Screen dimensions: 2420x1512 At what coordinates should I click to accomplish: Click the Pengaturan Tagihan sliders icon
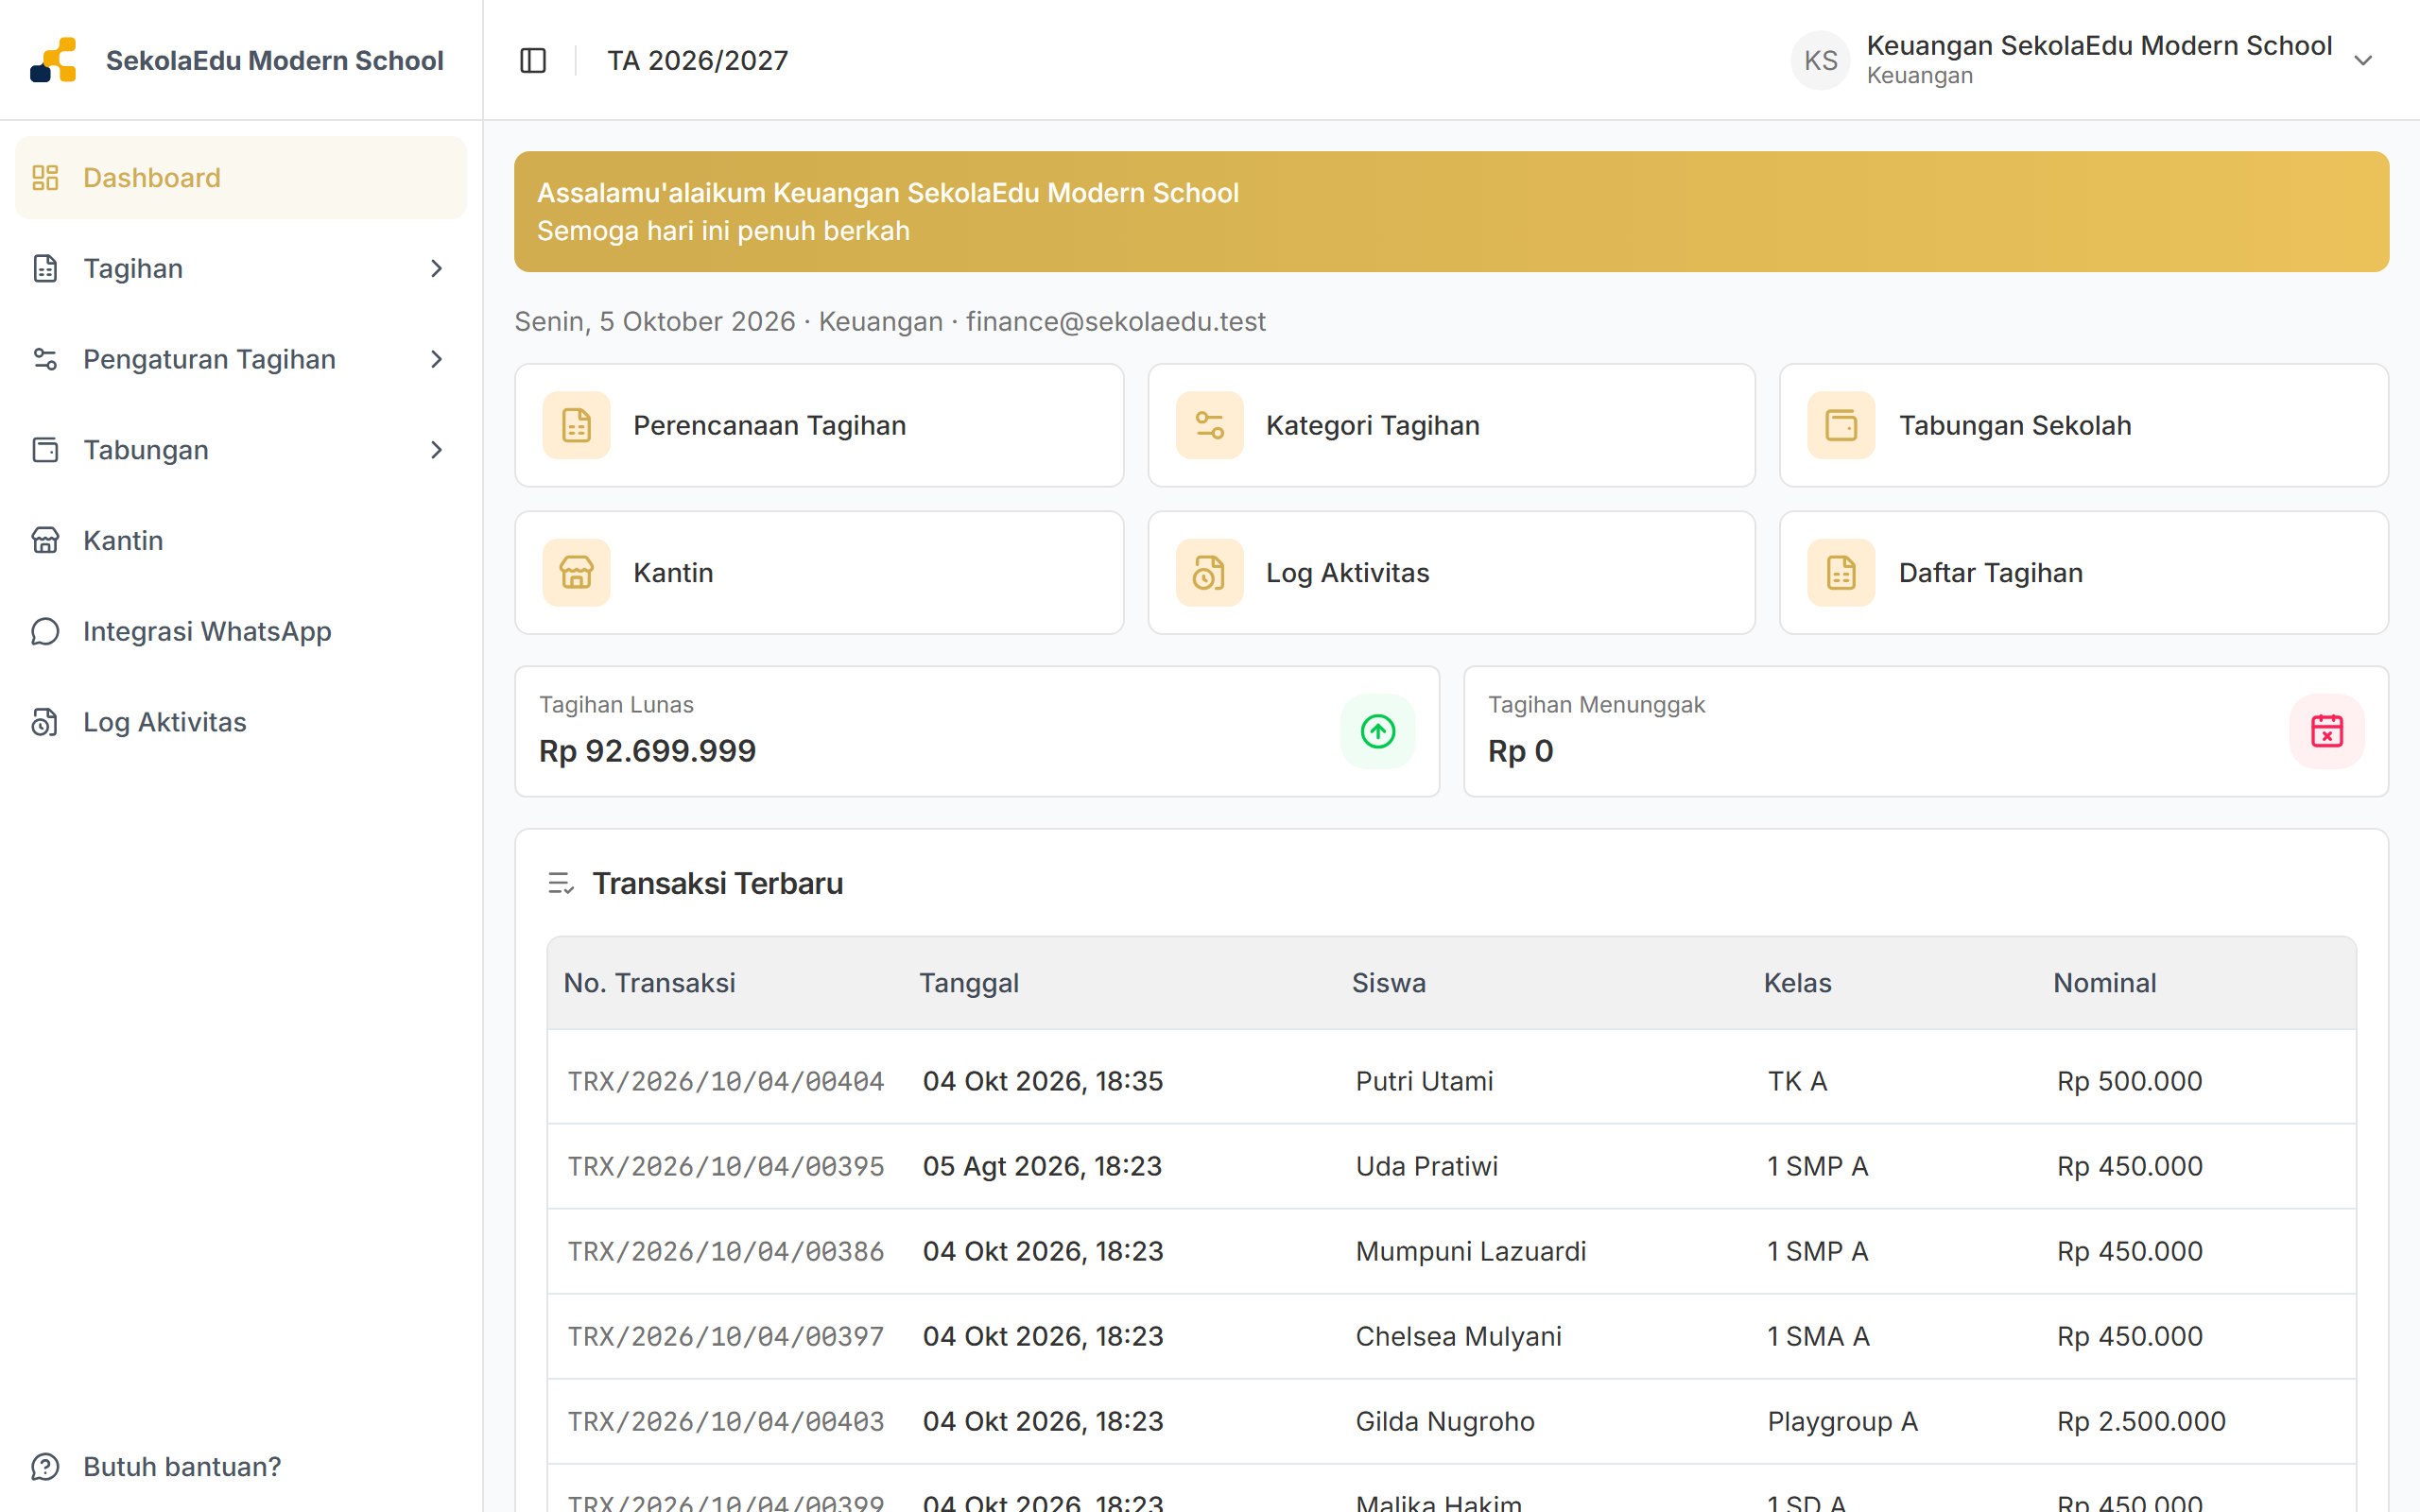pos(45,359)
